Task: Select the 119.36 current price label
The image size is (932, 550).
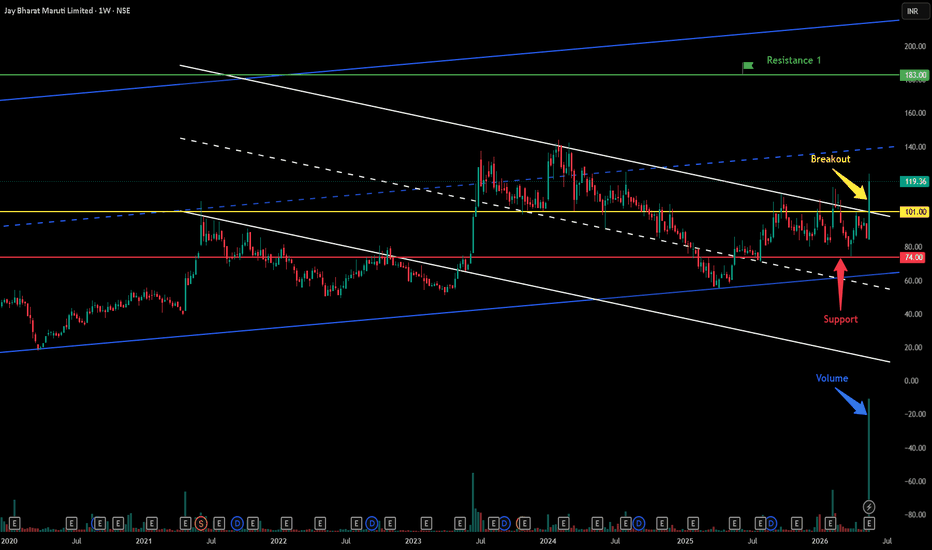Action: 914,181
